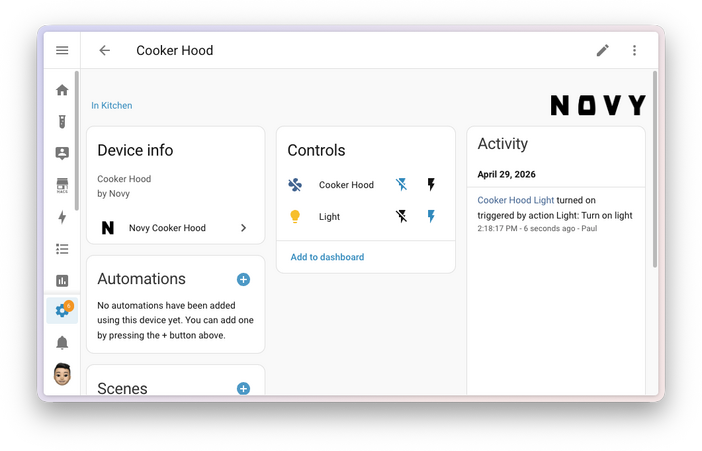702x451 pixels.
Task: Turn on the Light entity
Action: tap(431, 216)
